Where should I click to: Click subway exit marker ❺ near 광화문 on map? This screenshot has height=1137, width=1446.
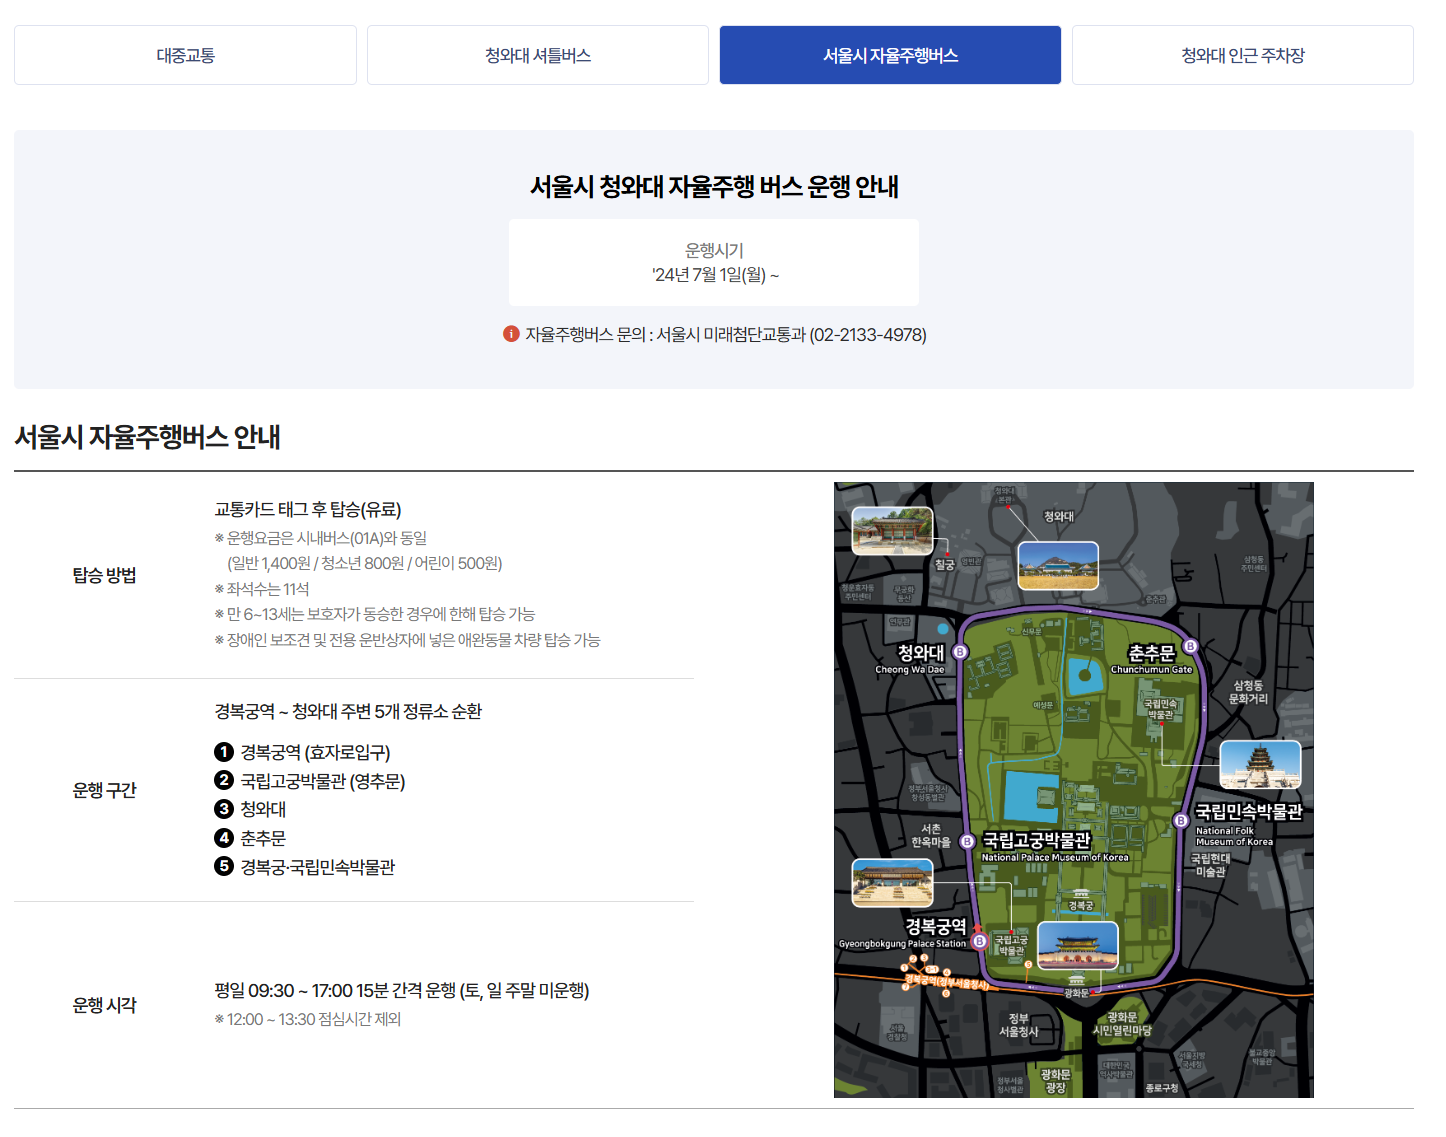(1028, 963)
